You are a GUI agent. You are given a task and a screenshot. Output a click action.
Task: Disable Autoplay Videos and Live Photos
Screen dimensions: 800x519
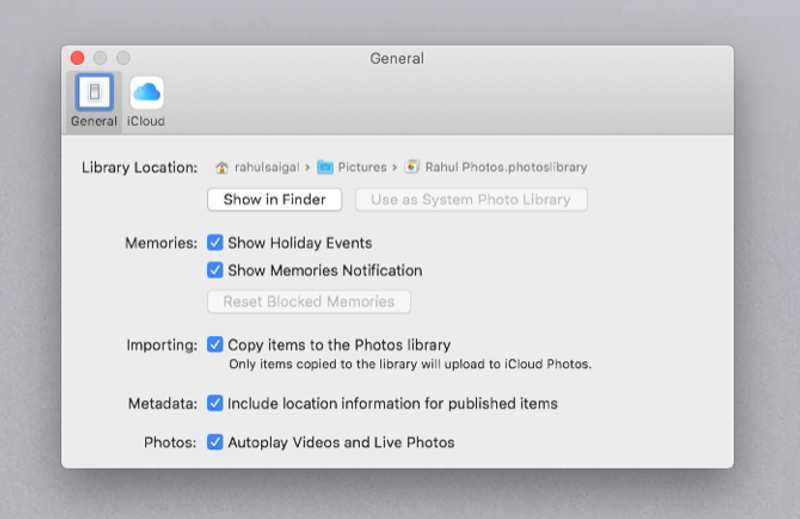pyautogui.click(x=215, y=442)
